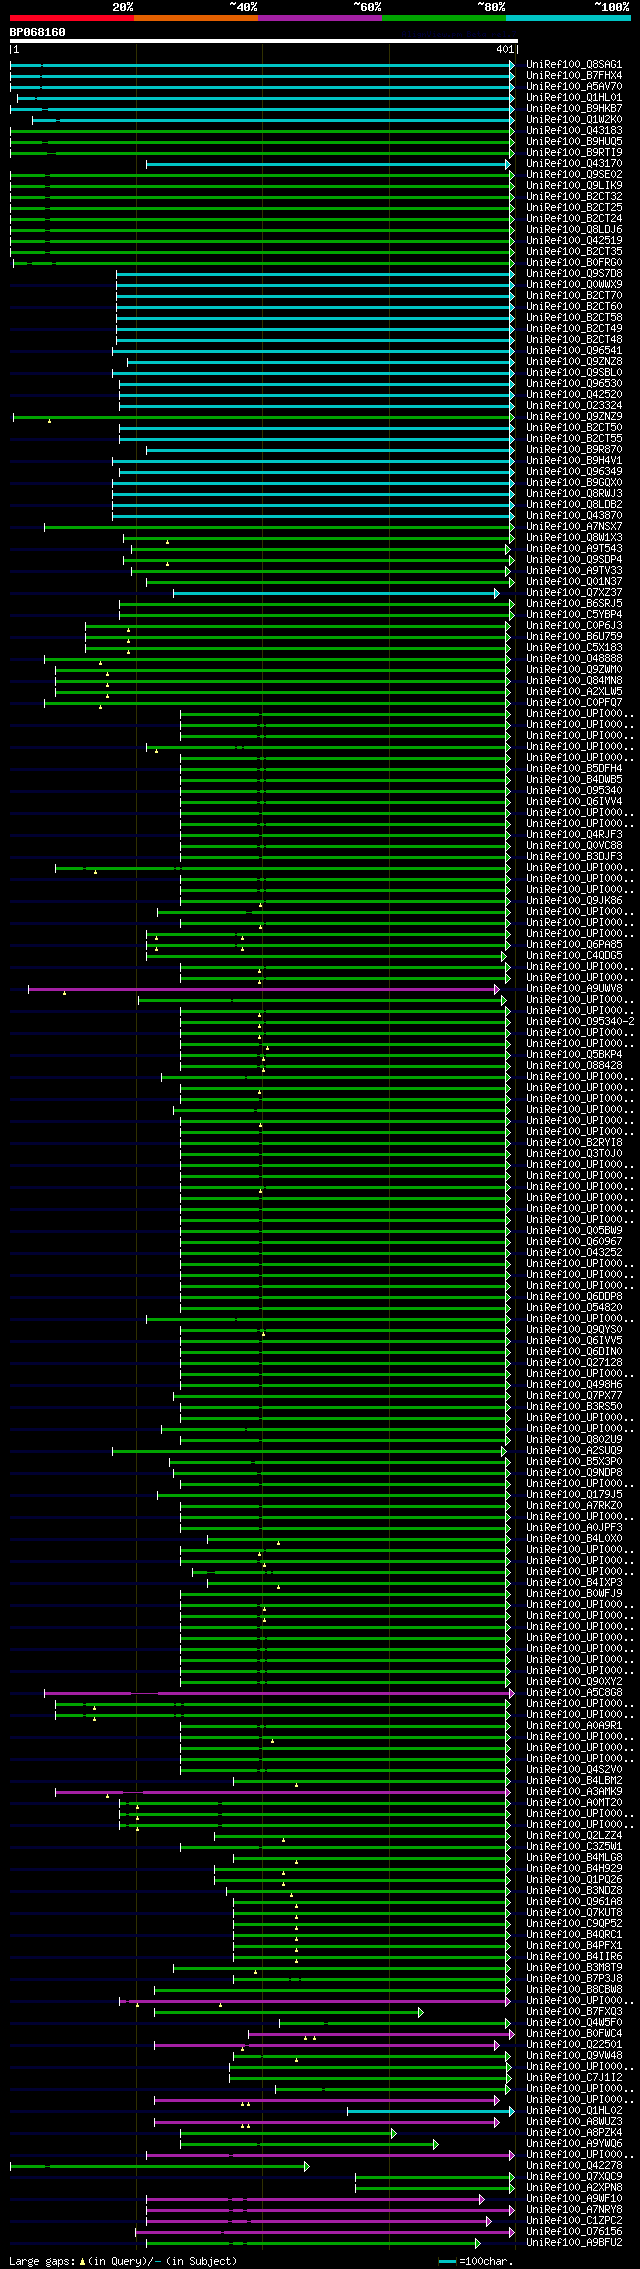
Task: Click UniRef100_Q9SE02 label
Action: pos(574,175)
